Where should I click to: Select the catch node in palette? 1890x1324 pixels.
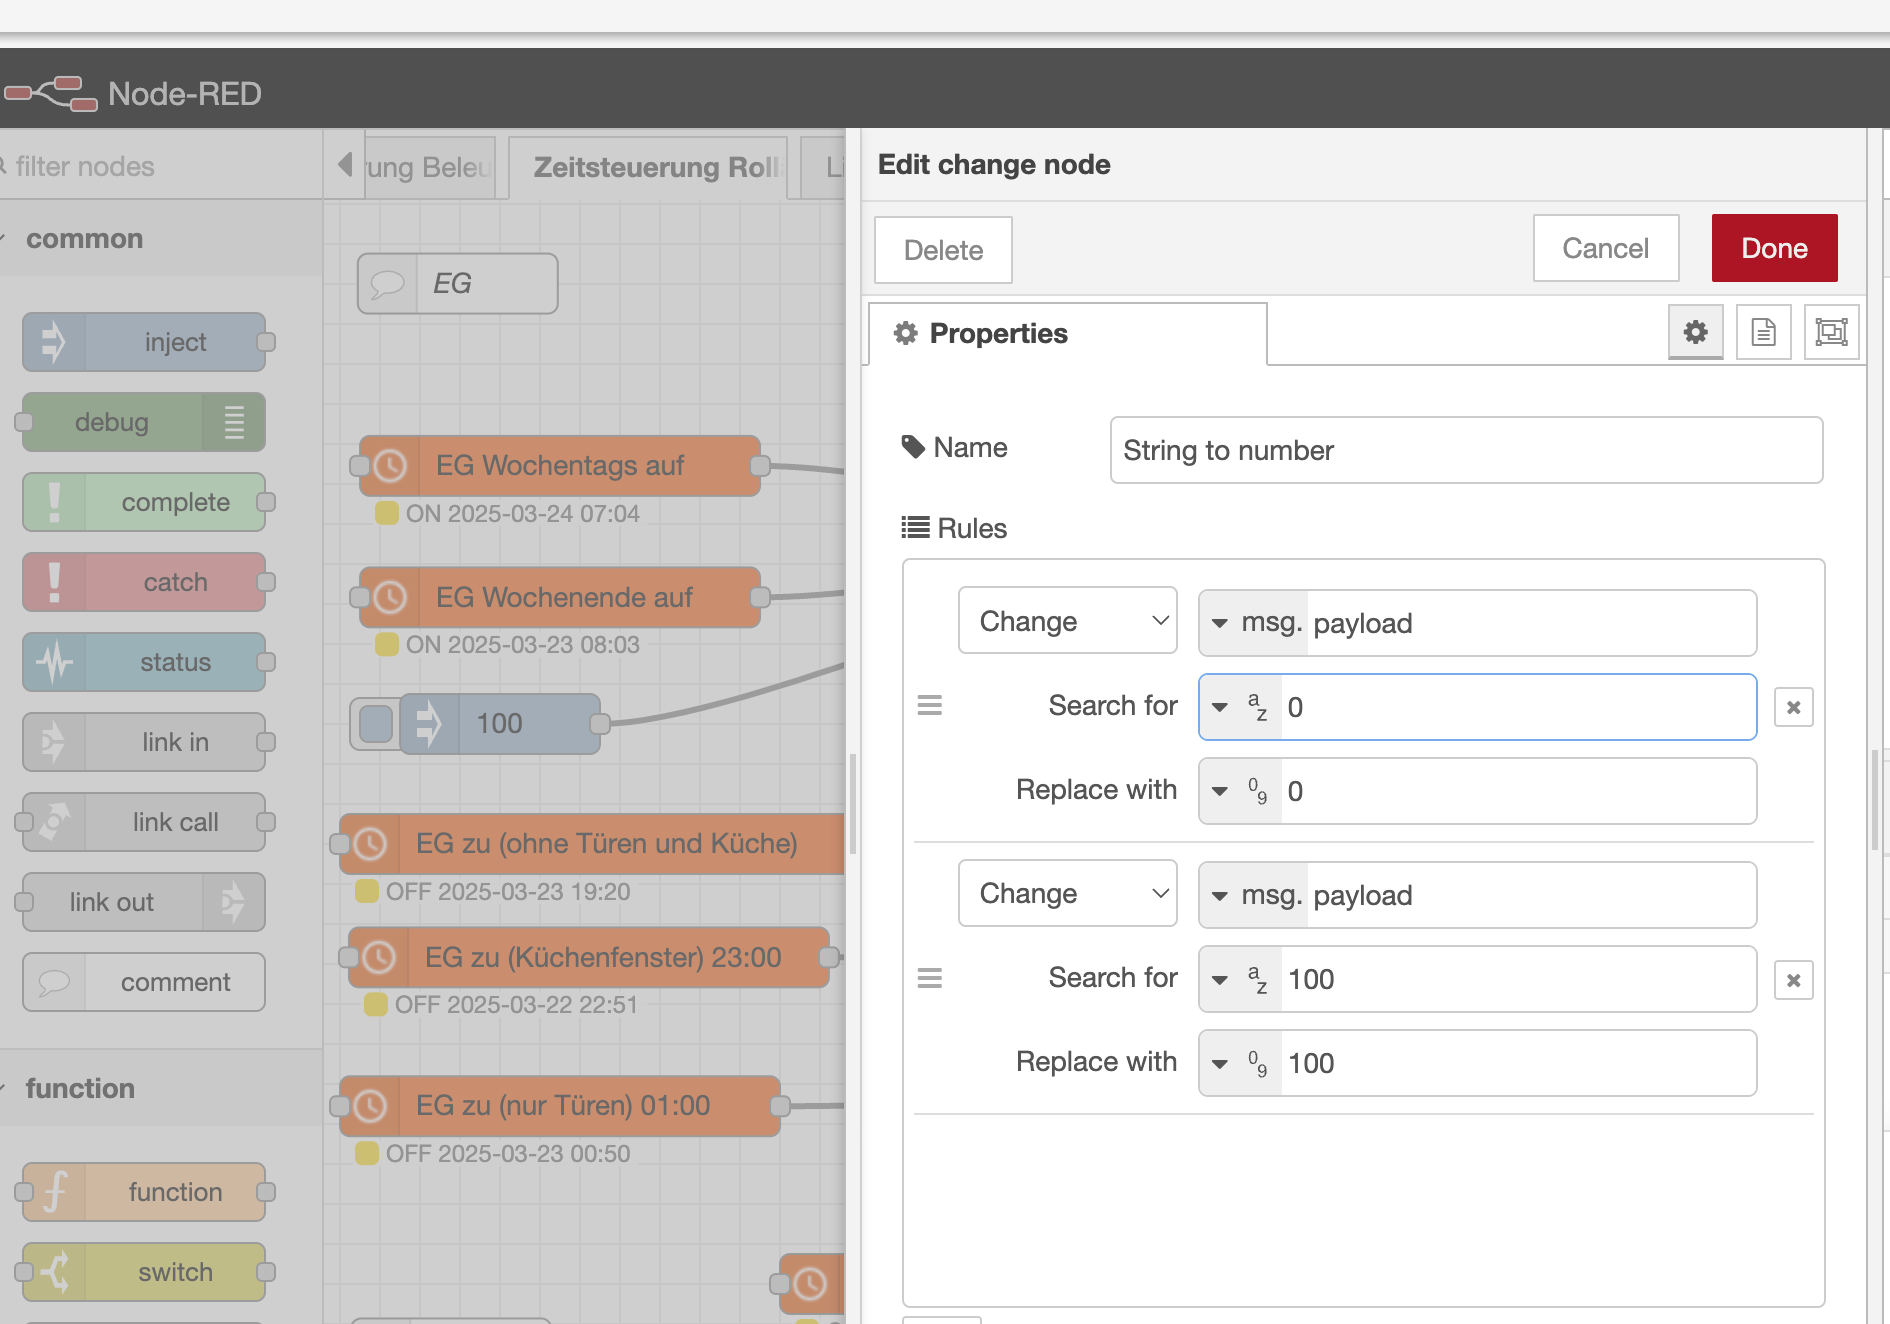click(144, 582)
